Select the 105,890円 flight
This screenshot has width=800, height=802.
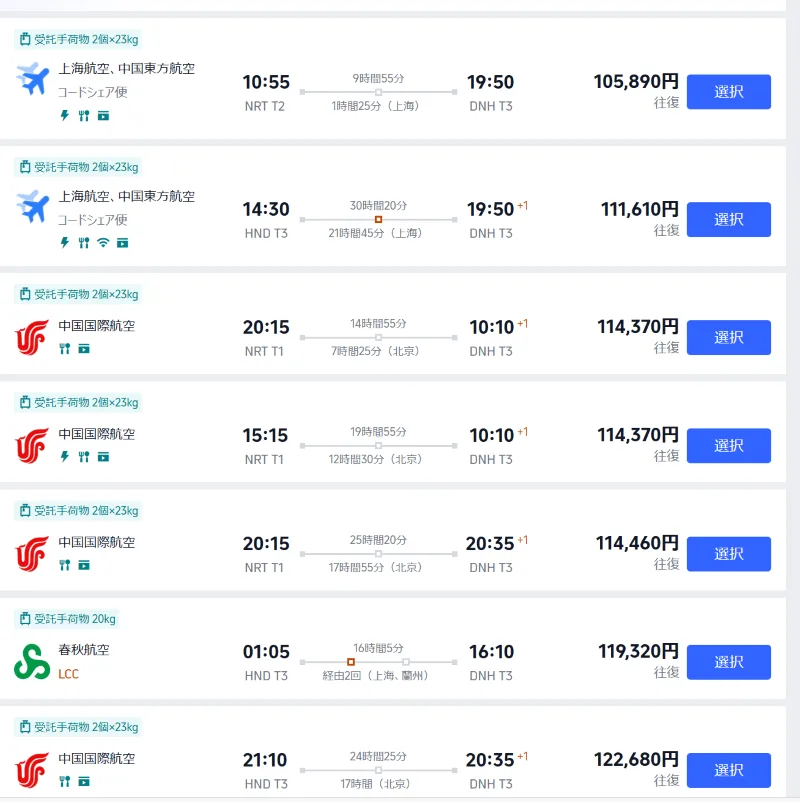728,91
